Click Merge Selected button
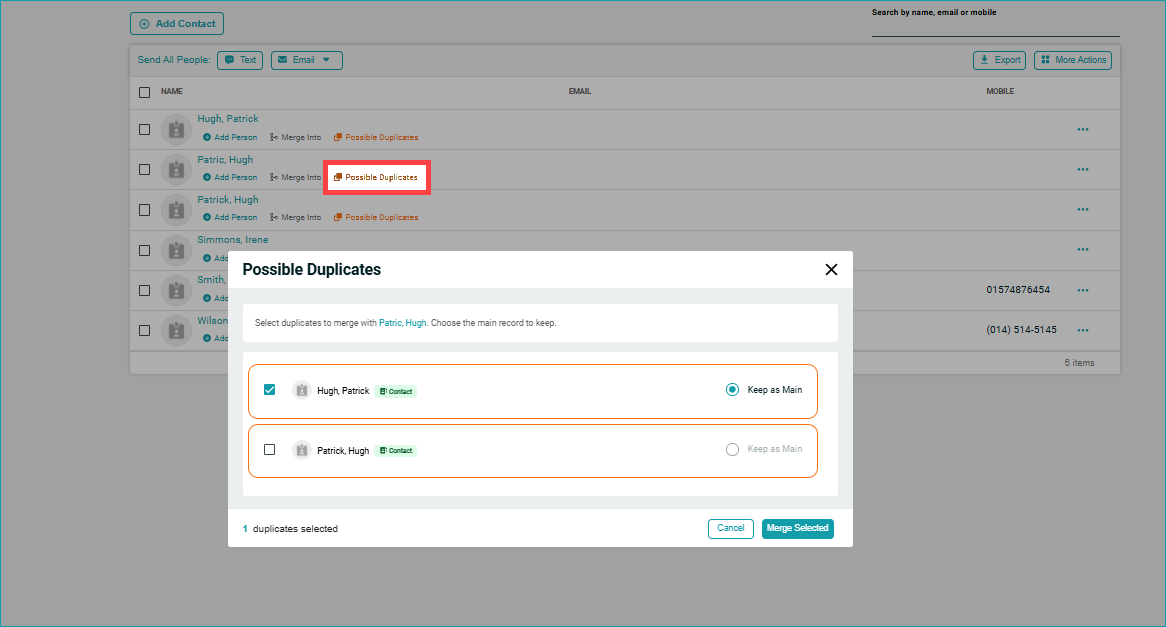The height and width of the screenshot is (627, 1166). point(797,528)
